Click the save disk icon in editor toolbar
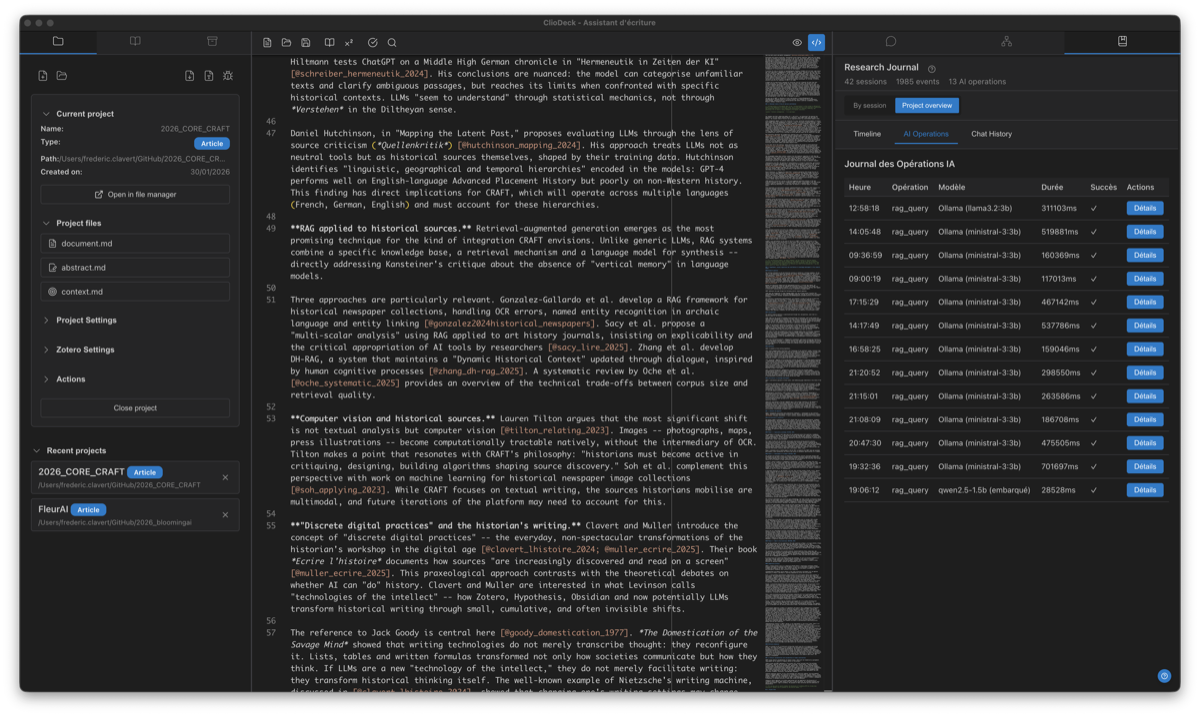The width and height of the screenshot is (1200, 716). coord(306,43)
